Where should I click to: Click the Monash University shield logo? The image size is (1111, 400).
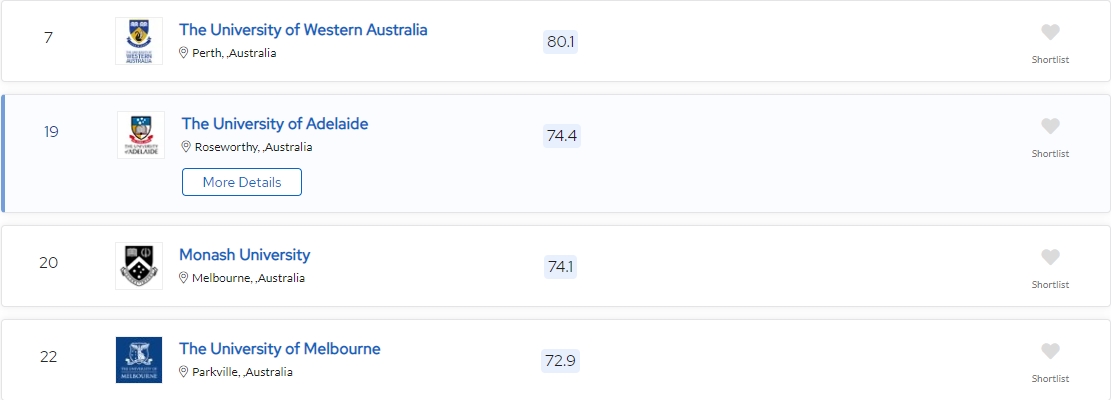[139, 266]
